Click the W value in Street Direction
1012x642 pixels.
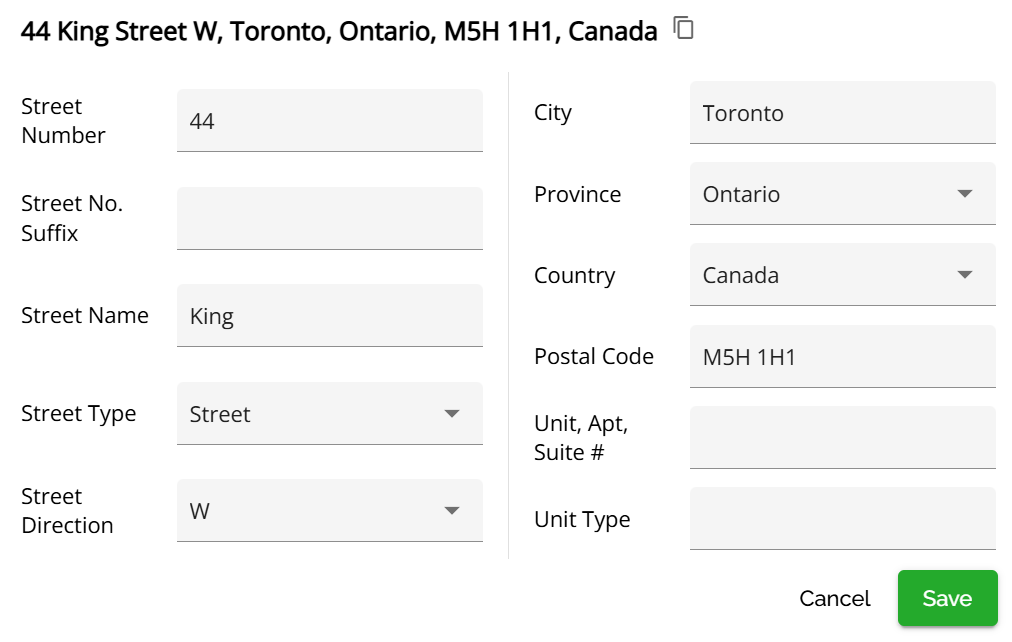point(200,511)
